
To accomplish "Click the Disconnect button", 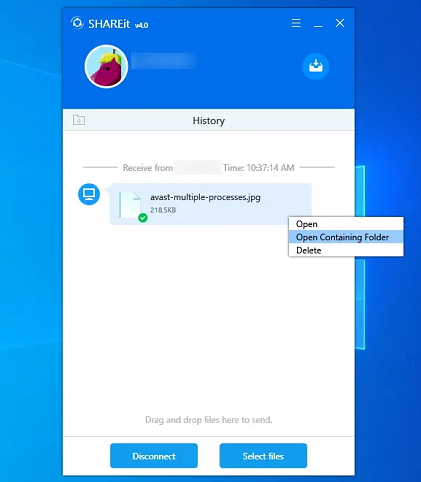I will (x=154, y=456).
